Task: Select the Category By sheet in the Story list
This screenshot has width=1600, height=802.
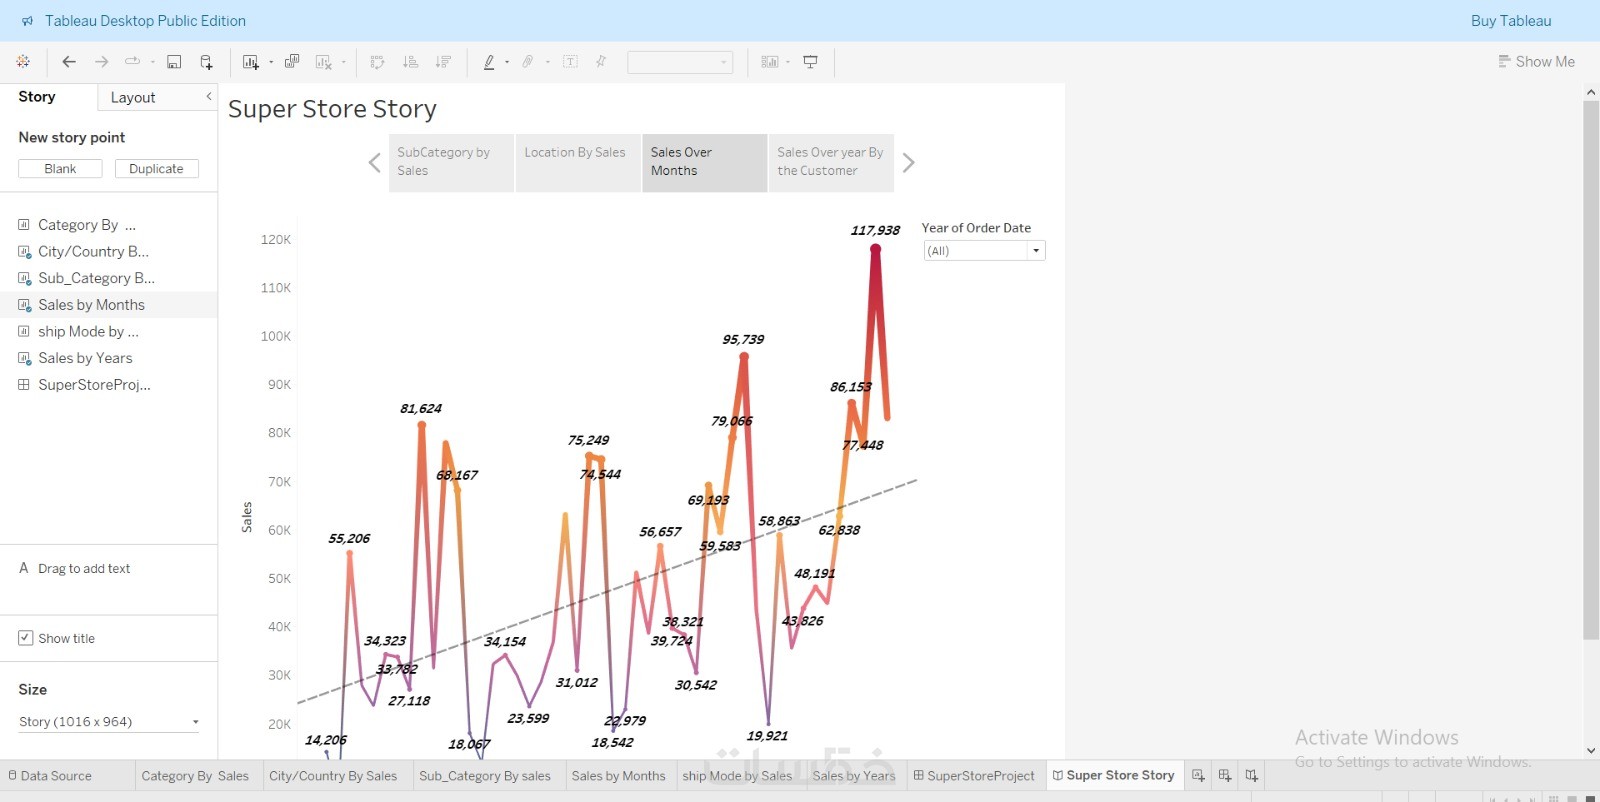Action: pyautogui.click(x=108, y=225)
